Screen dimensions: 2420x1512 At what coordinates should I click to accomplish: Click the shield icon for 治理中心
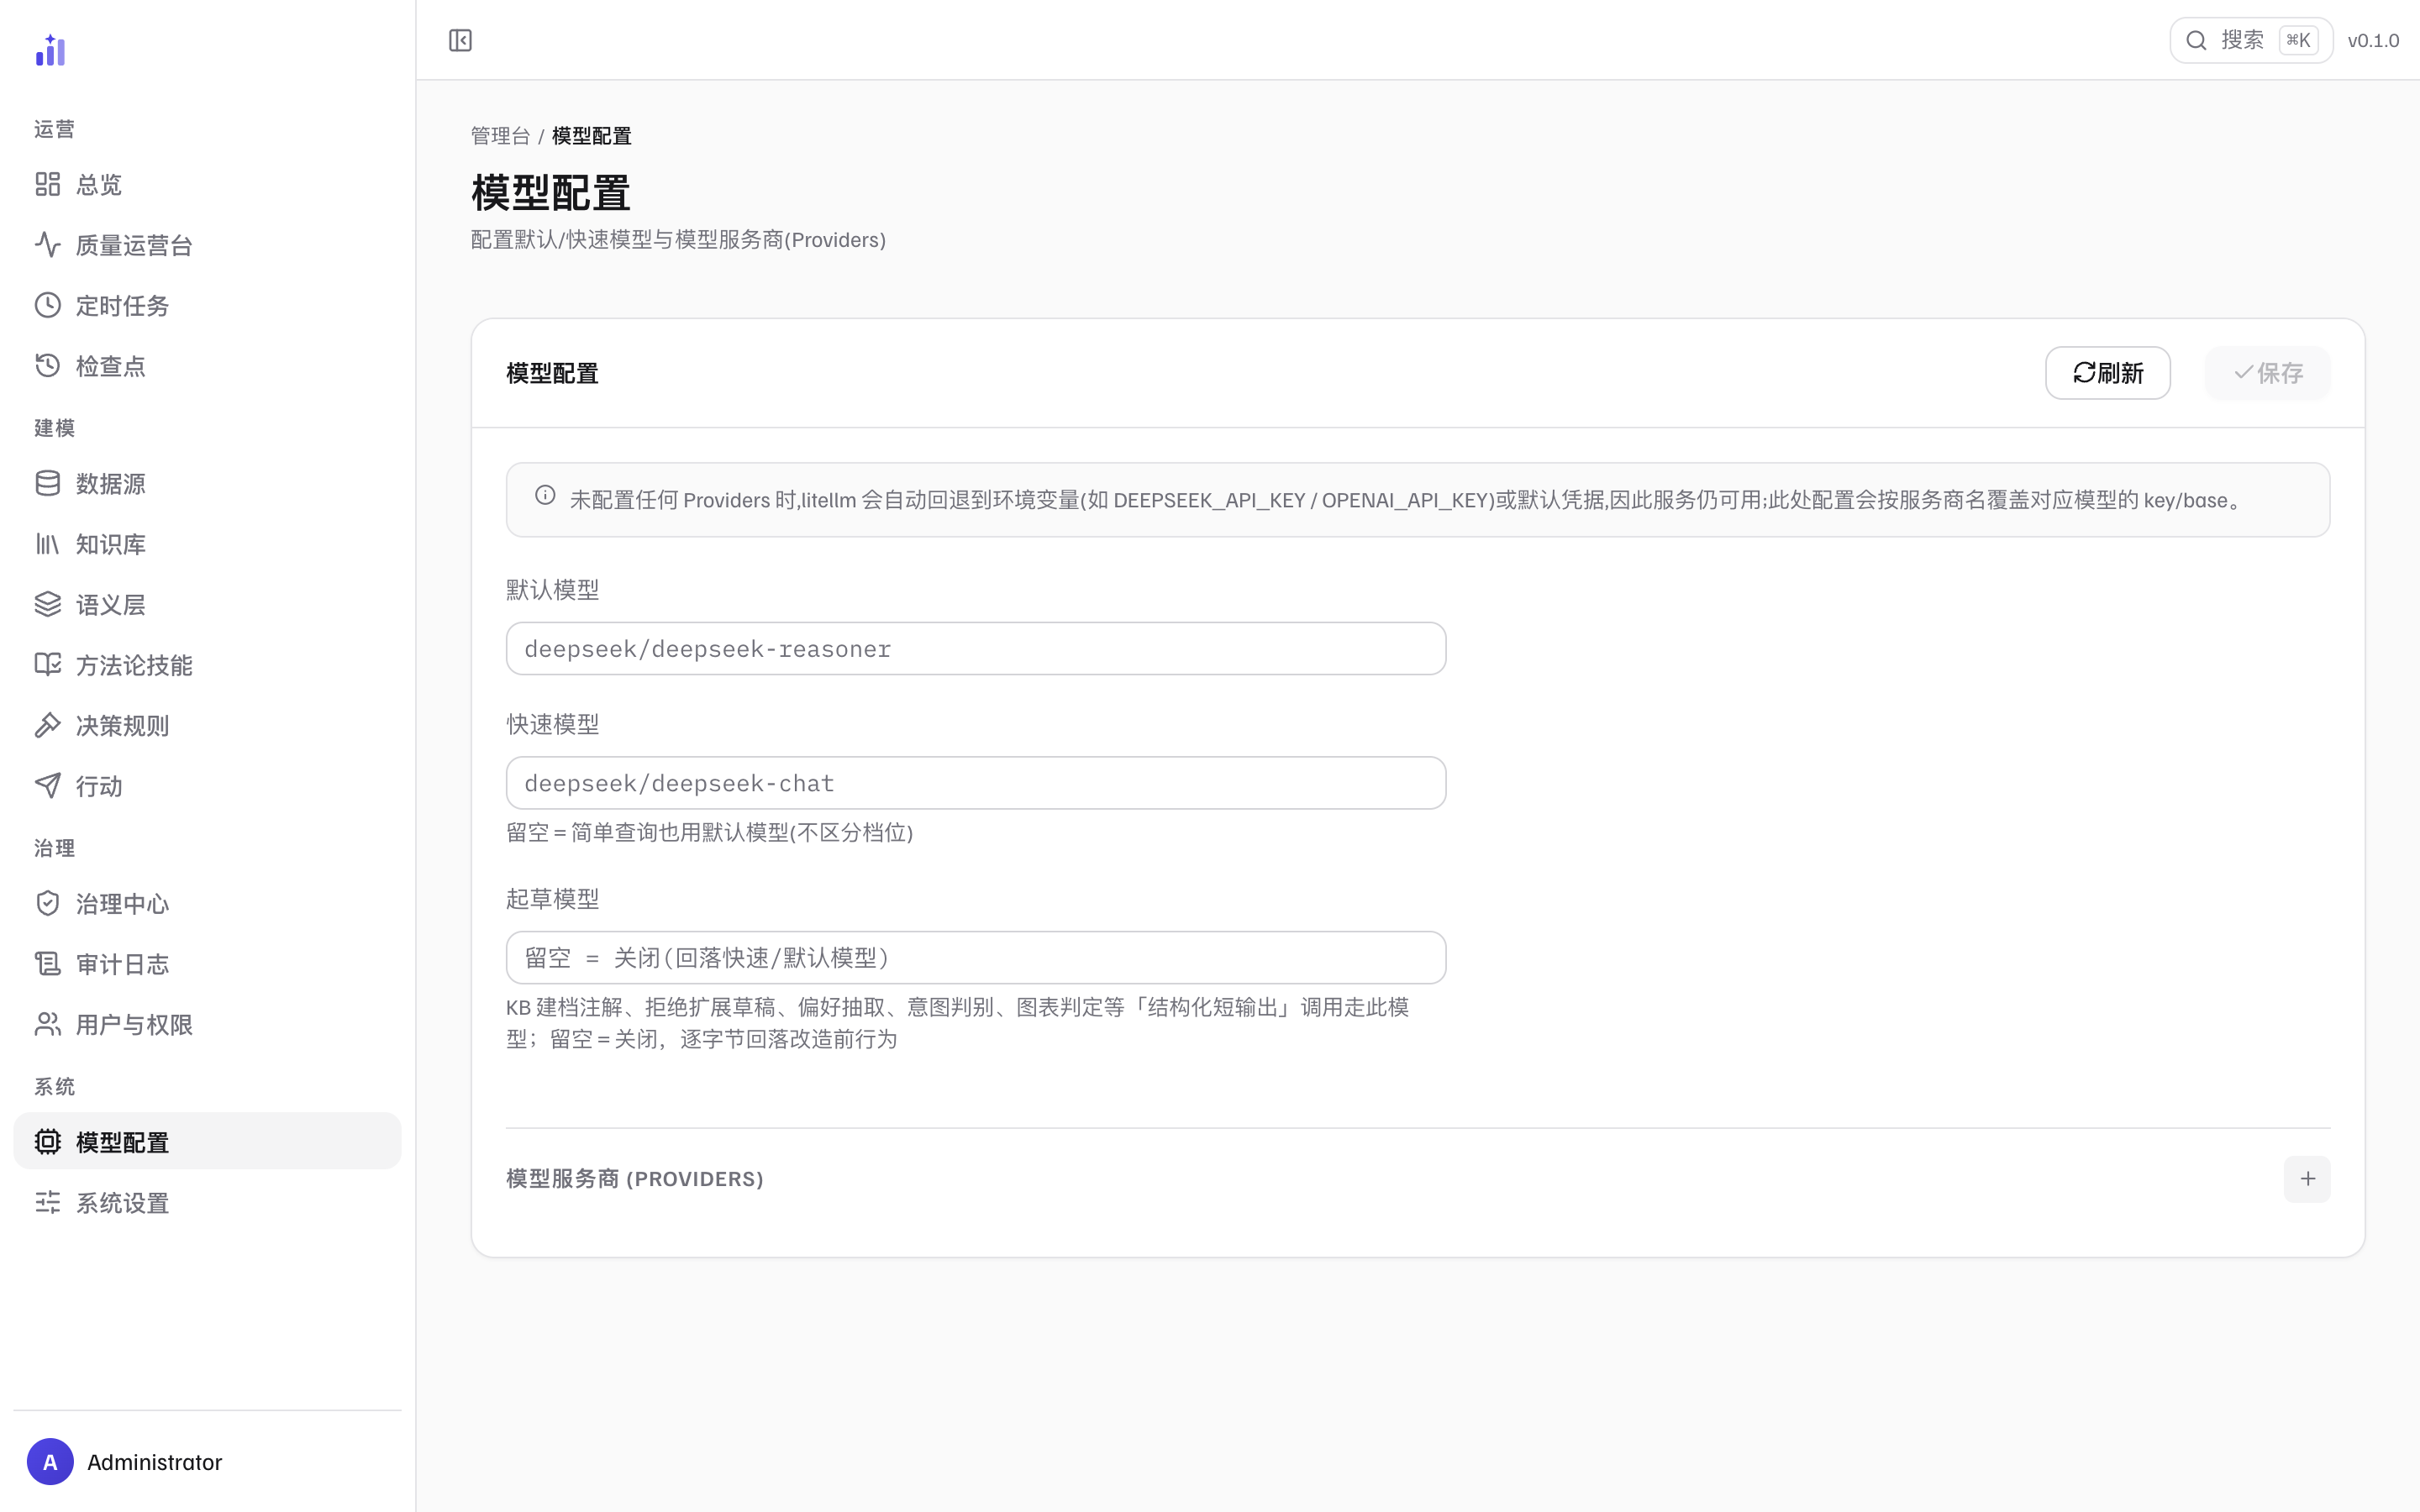48,904
